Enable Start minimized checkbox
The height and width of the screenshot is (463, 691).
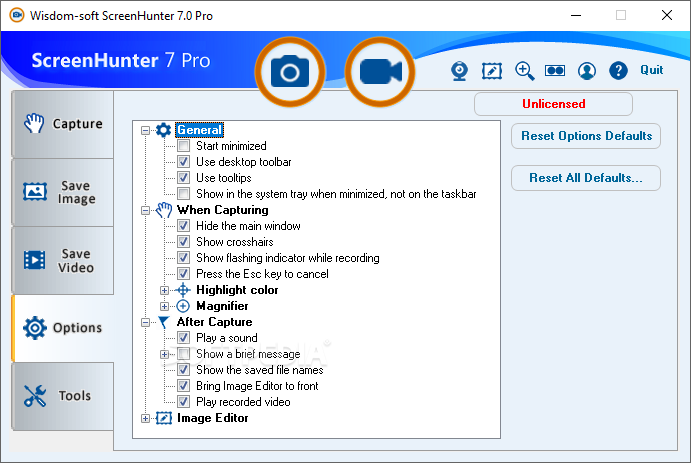(183, 146)
